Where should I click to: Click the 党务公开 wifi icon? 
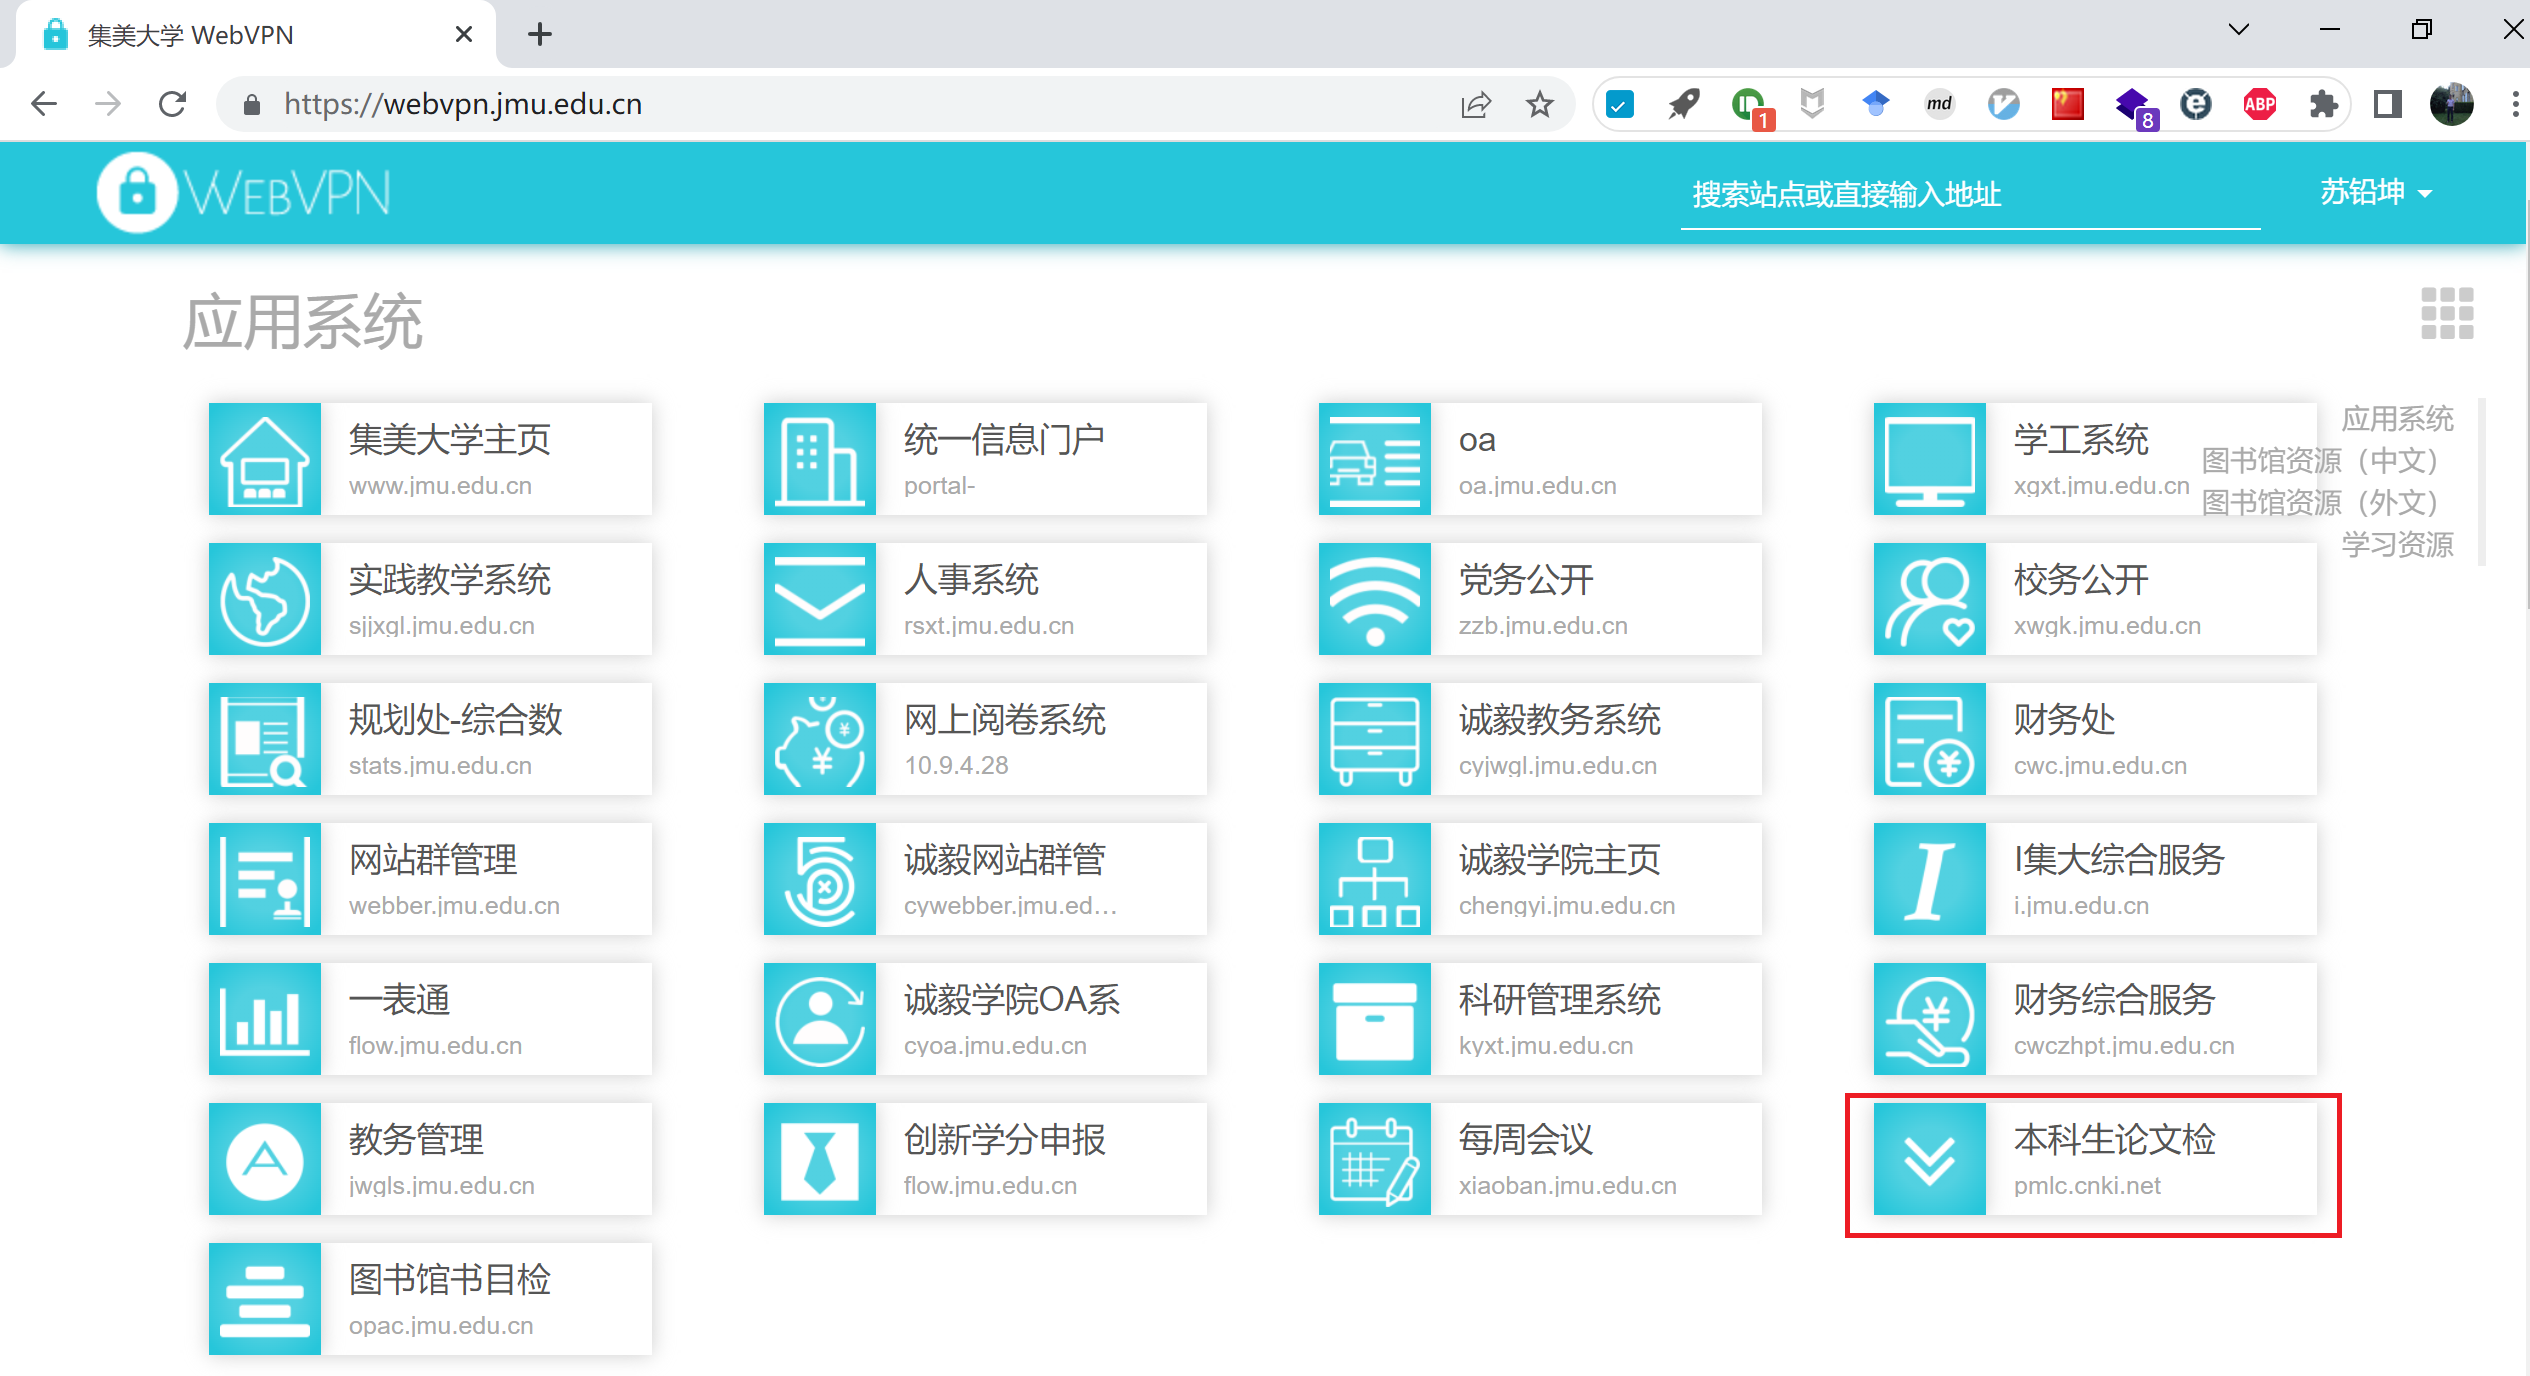(x=1374, y=599)
